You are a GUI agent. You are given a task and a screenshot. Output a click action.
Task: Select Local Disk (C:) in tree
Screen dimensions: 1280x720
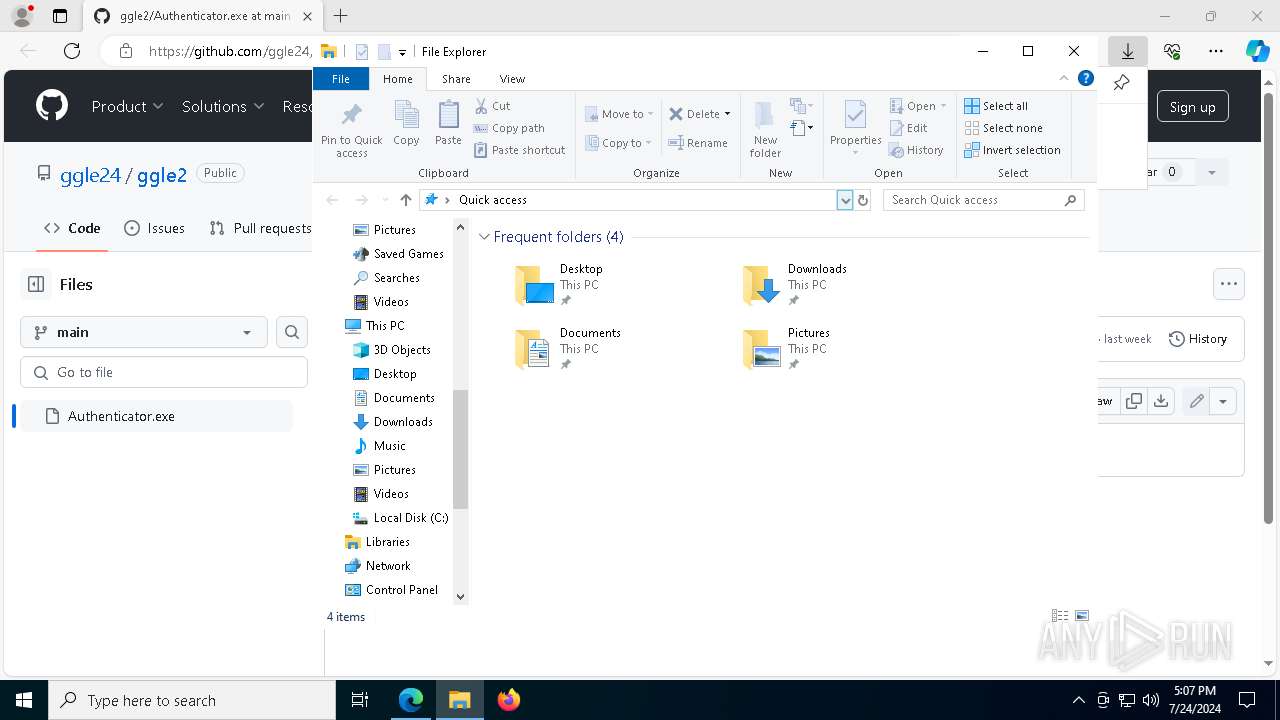[x=400, y=518]
